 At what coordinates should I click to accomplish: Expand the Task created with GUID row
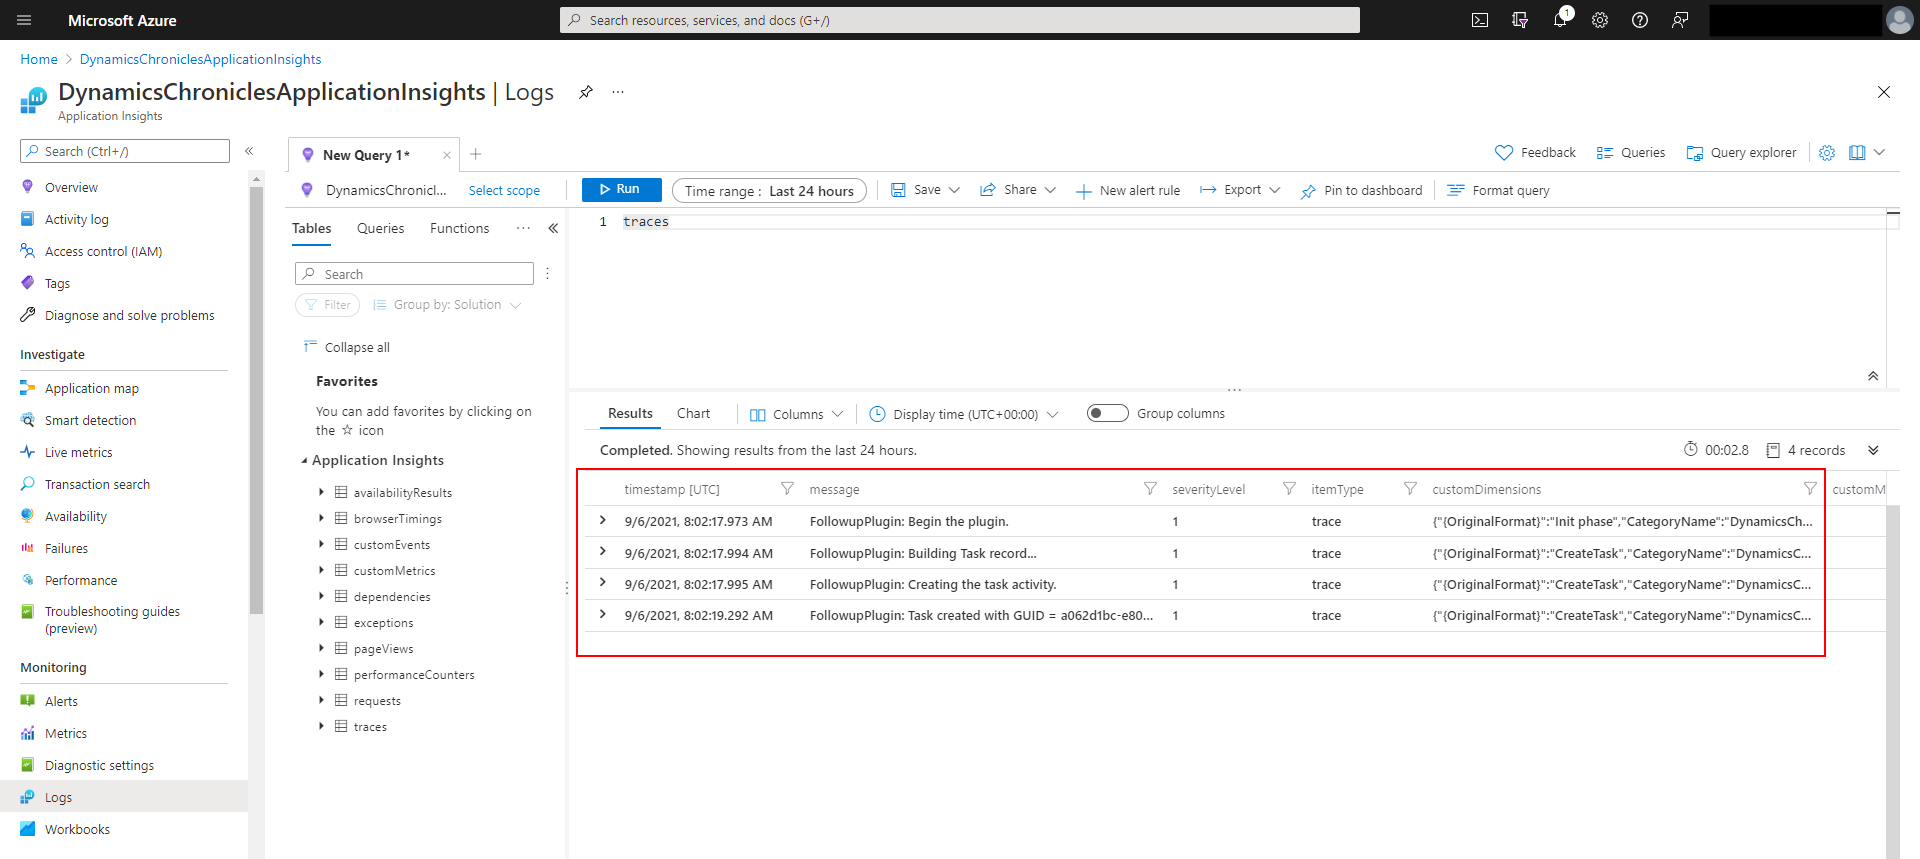tap(602, 615)
